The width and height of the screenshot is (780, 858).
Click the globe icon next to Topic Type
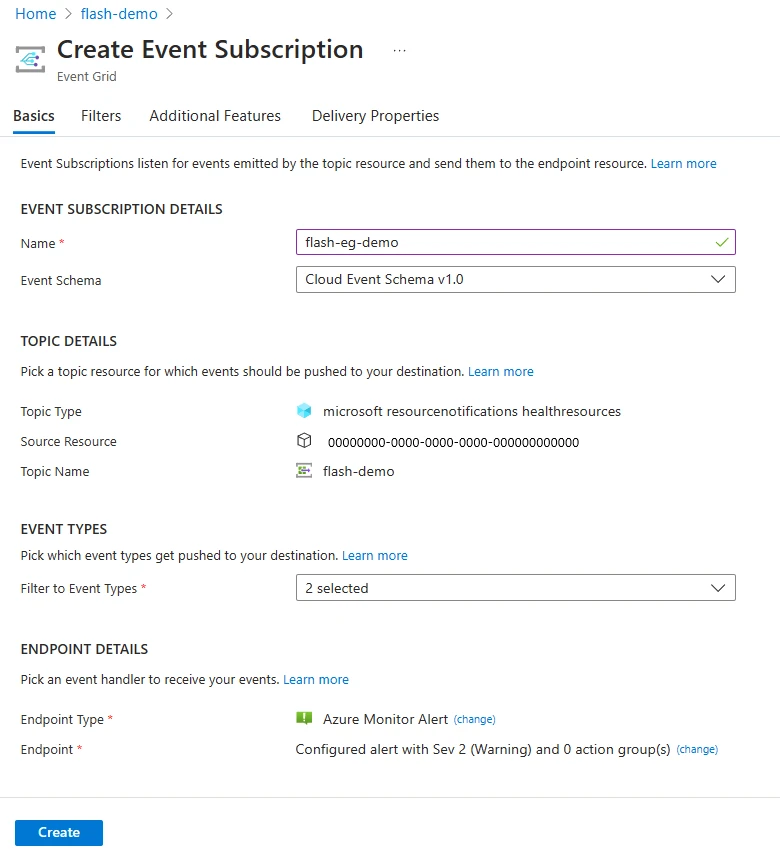click(303, 411)
